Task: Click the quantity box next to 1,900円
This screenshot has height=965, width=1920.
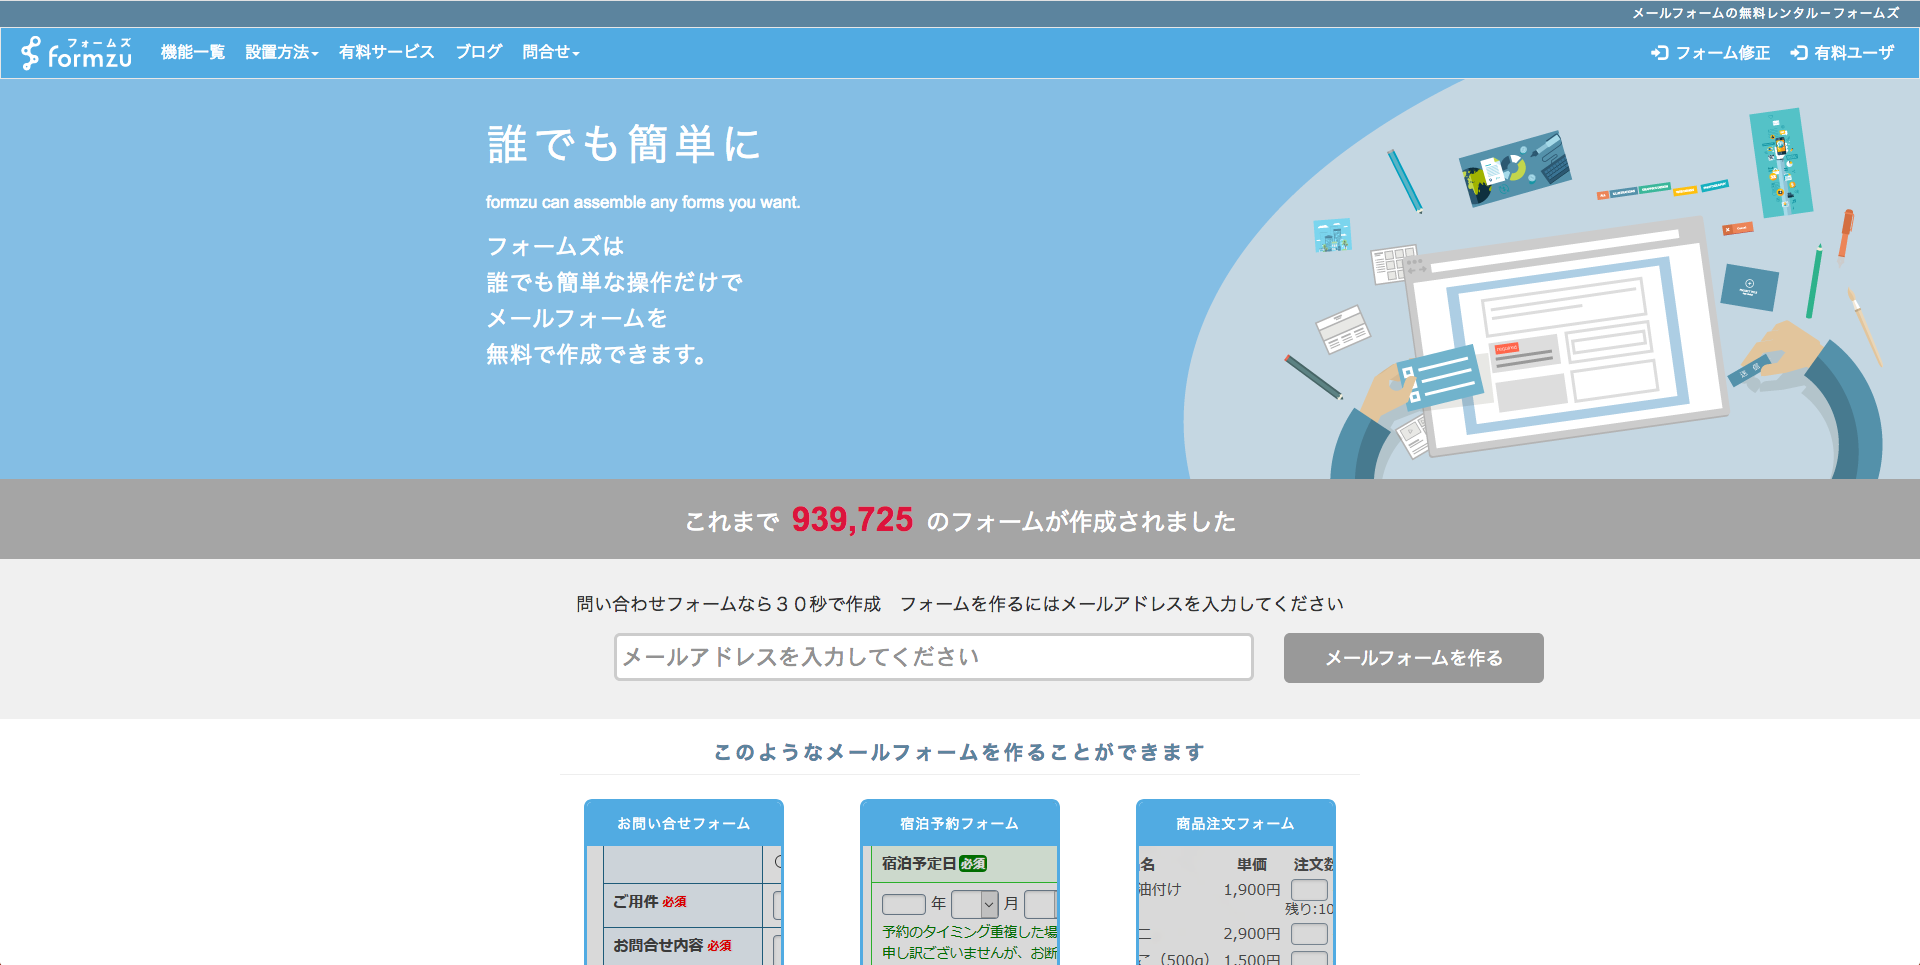Action: point(1308,889)
